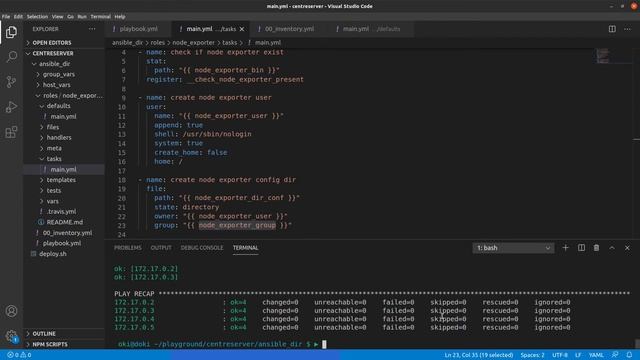The width and height of the screenshot is (640, 360).
Task: Open editor more actions ellipsis
Action: click(x=627, y=29)
